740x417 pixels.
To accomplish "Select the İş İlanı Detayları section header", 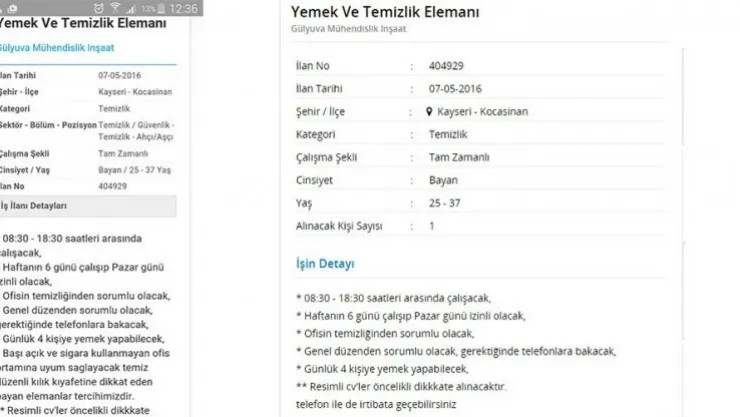I will (x=35, y=205).
